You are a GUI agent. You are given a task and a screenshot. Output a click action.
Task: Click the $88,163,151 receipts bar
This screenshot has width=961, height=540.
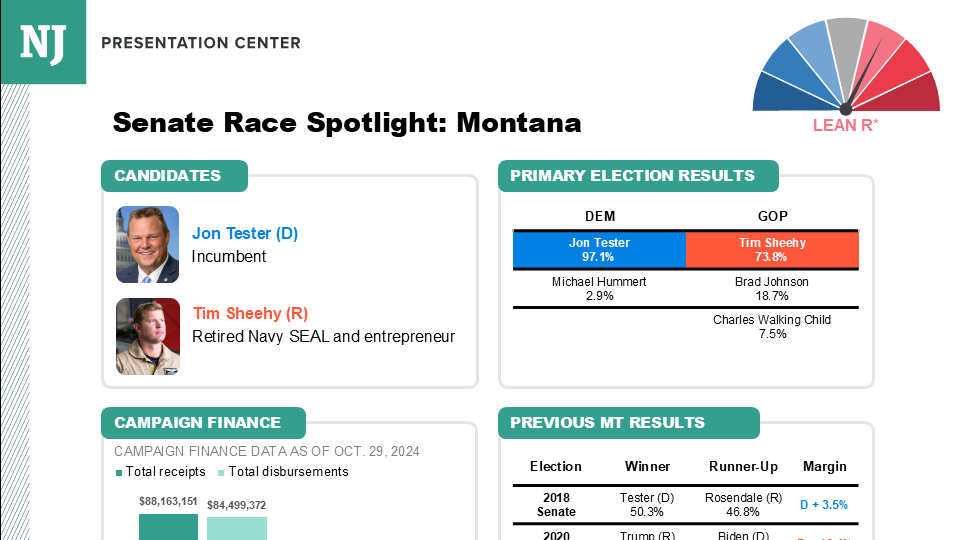[x=169, y=527]
